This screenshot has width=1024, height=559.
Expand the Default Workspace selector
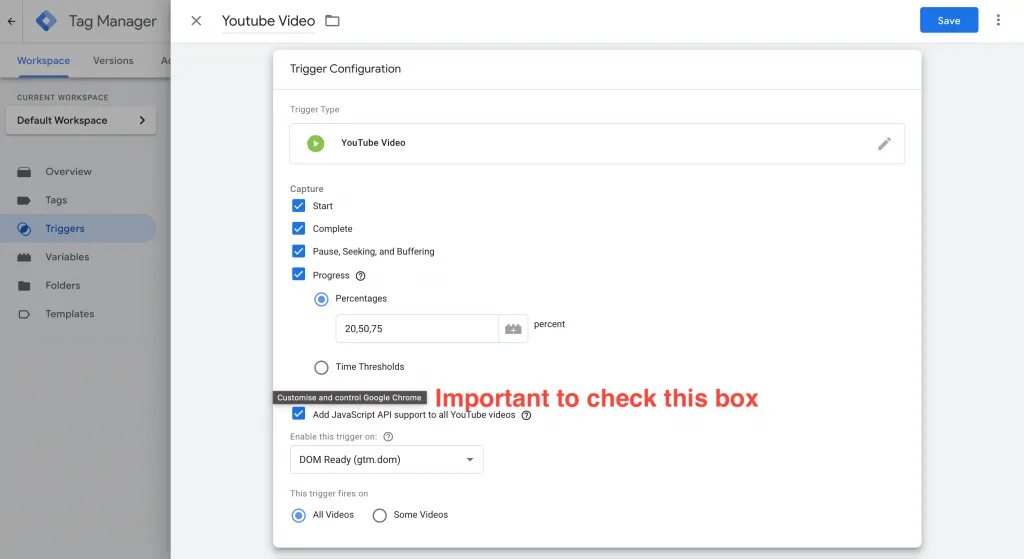coord(81,120)
